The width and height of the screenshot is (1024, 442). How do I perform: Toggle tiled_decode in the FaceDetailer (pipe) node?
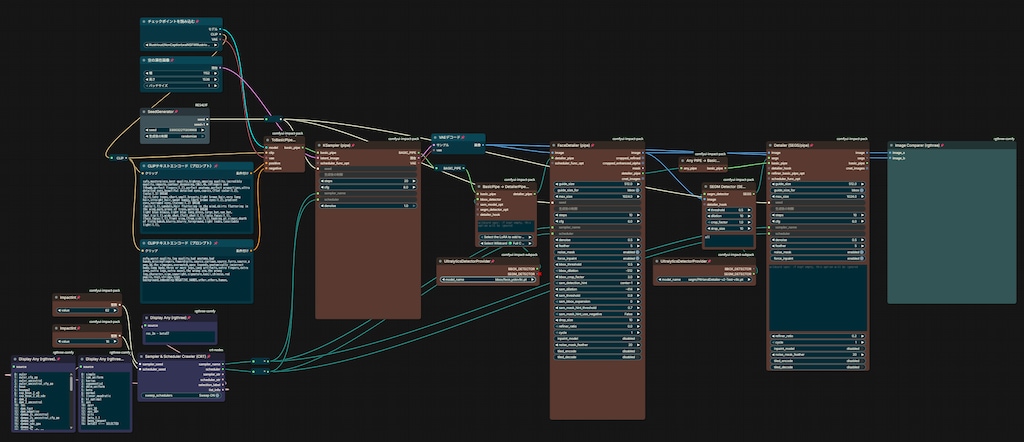[x=598, y=357]
